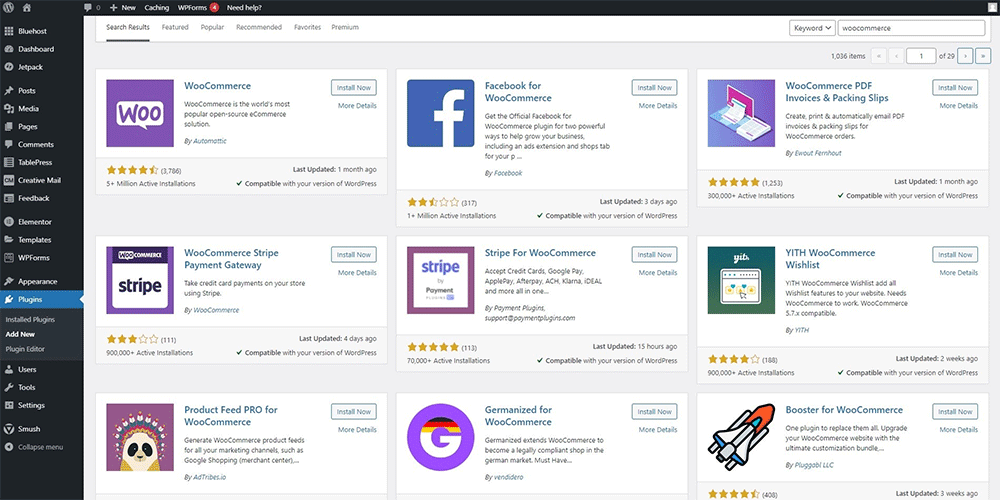Collapse menu in the sidebar
This screenshot has height=500, width=1000.
(x=40, y=447)
